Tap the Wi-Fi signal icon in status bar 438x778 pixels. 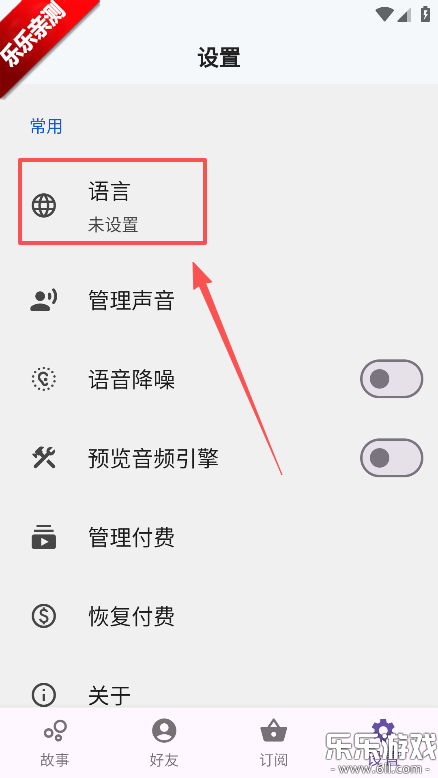[x=384, y=15]
